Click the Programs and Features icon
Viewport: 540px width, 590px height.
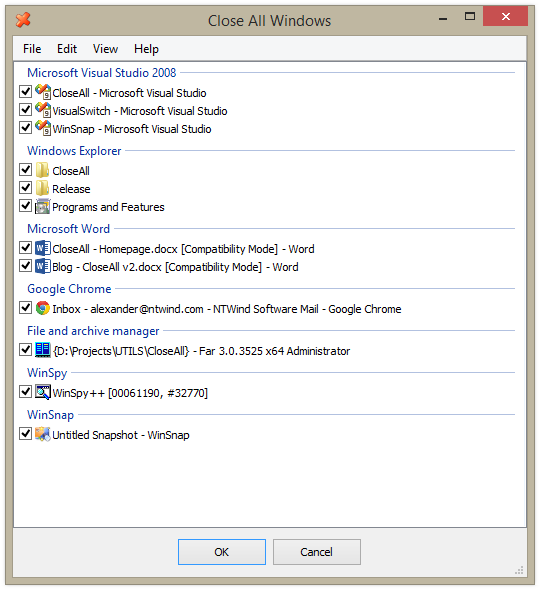point(43,206)
